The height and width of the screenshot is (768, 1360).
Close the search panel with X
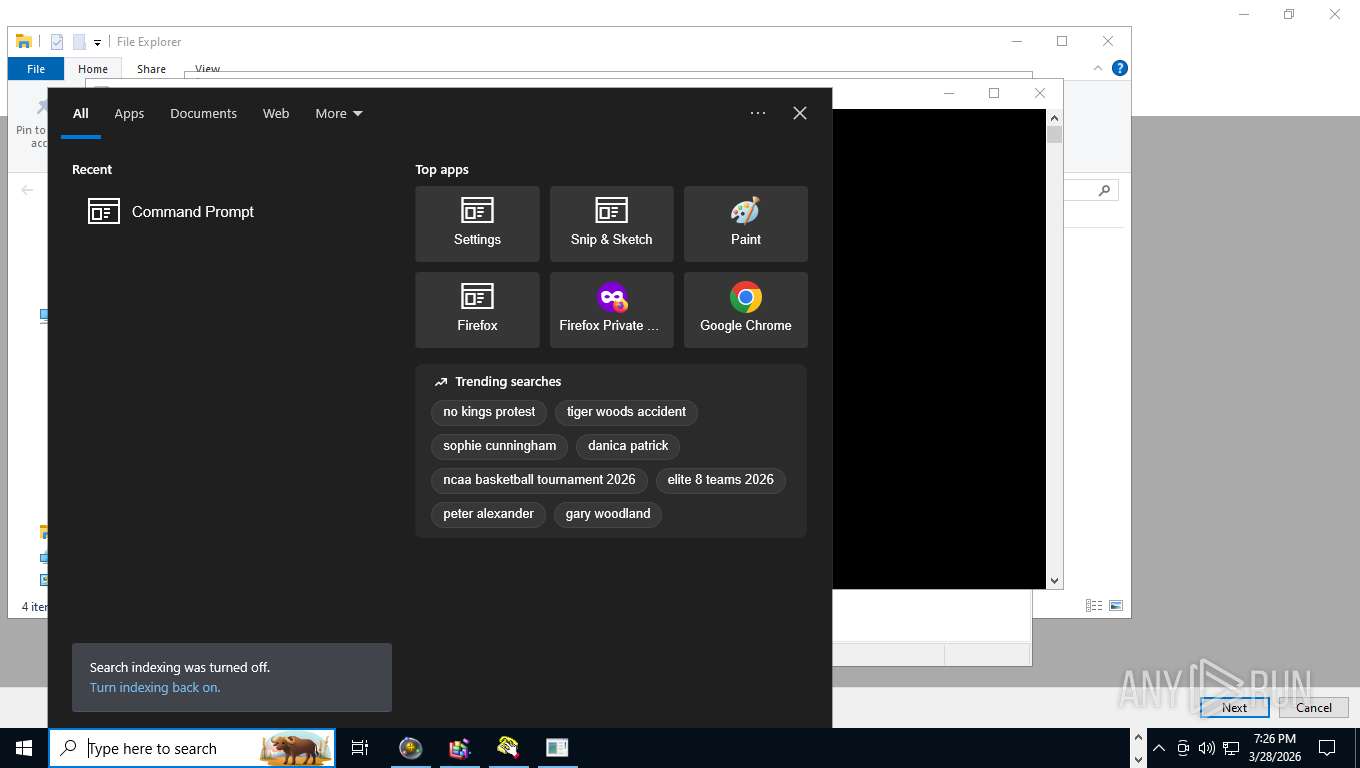(x=800, y=113)
